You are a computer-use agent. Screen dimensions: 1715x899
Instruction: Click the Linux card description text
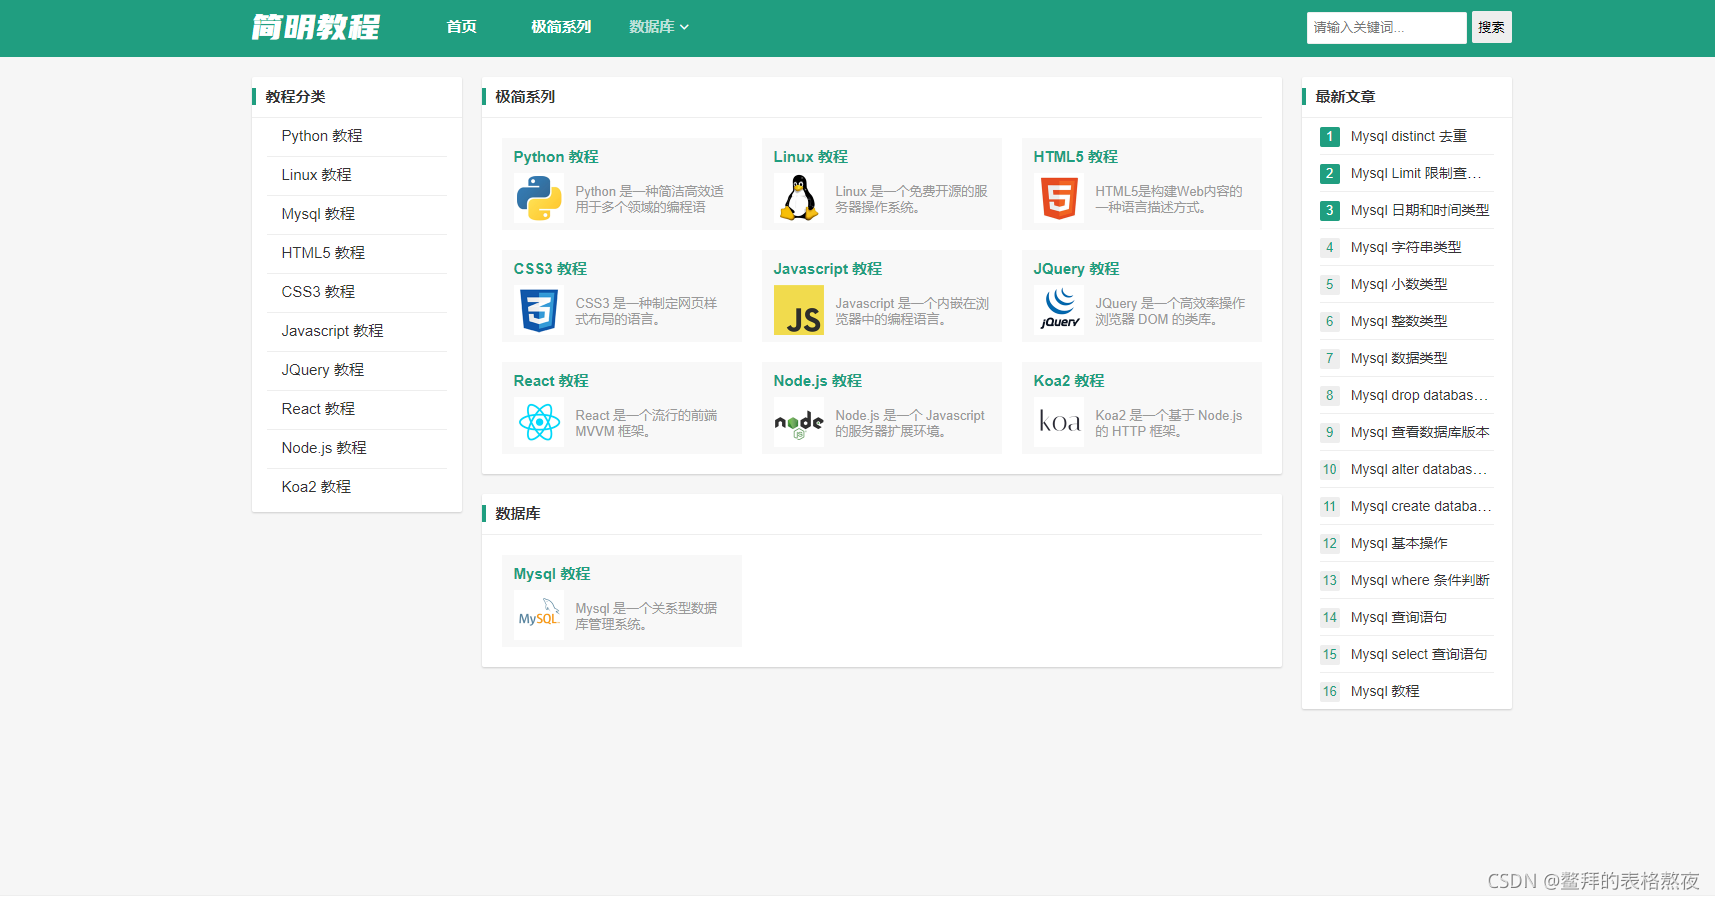pyautogui.click(x=911, y=199)
